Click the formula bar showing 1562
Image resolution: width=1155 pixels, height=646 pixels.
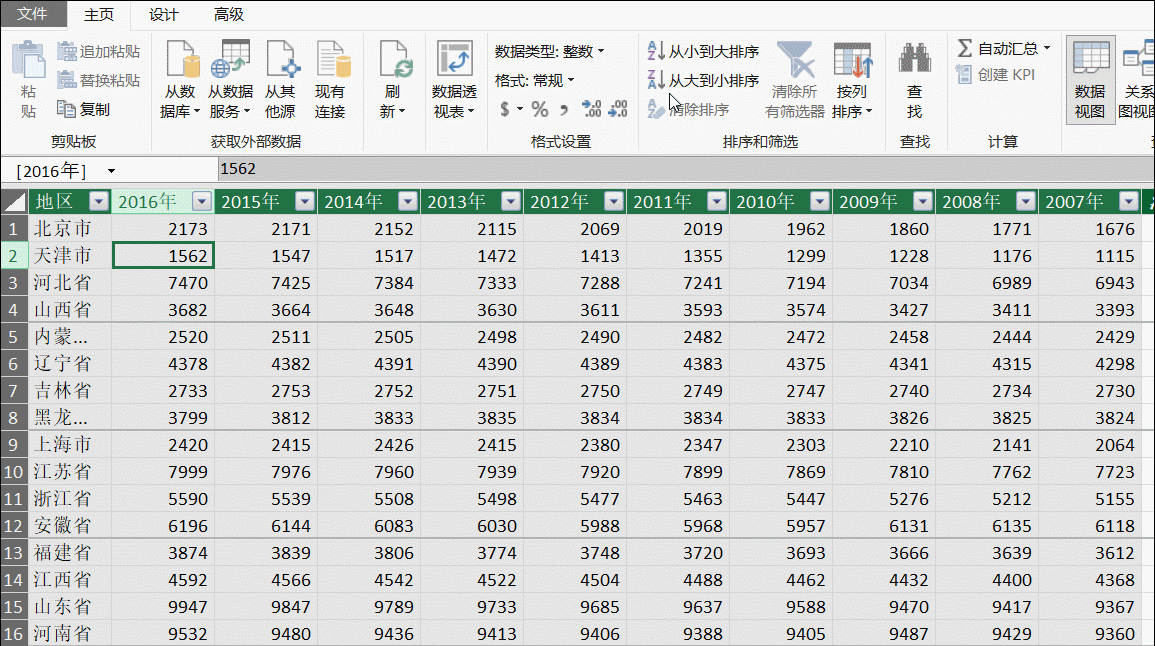(x=300, y=171)
